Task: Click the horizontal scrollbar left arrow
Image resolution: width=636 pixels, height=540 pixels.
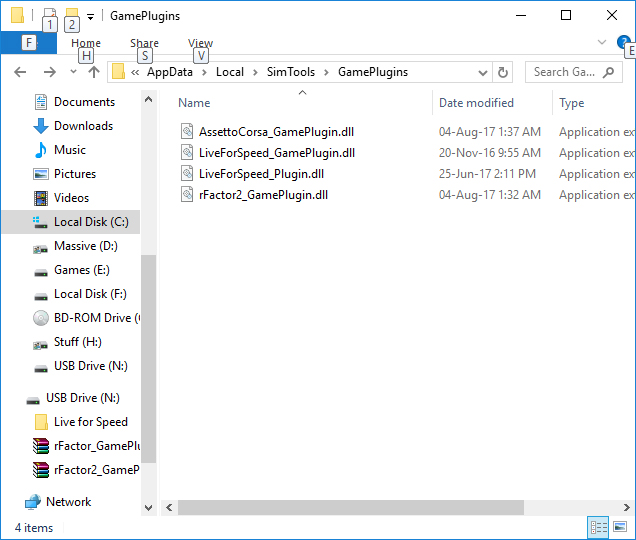Action: point(169,508)
